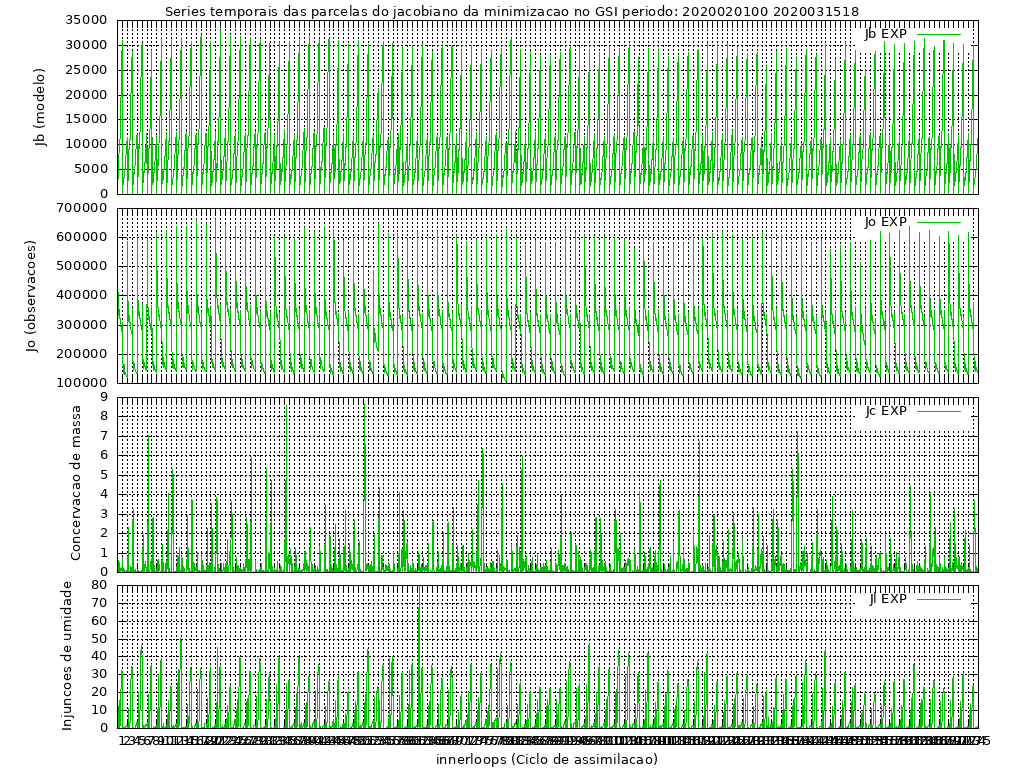Click the '5' tick on the mass conservation axis

104,475
